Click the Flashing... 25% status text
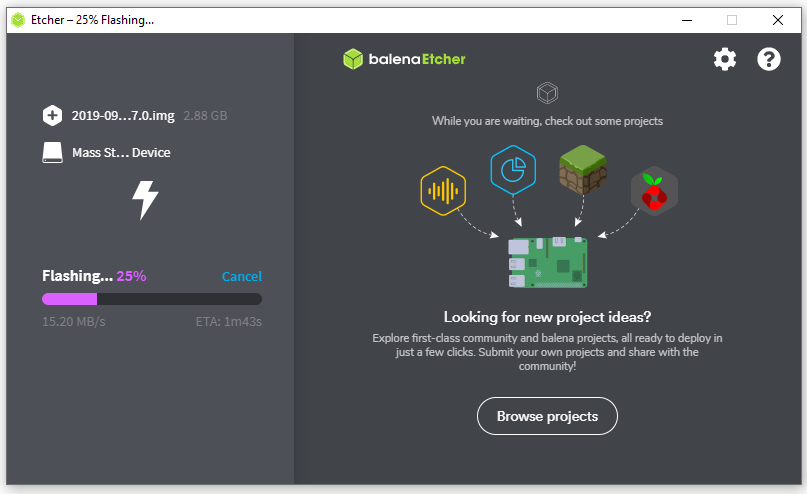The image size is (807, 494). (x=94, y=276)
